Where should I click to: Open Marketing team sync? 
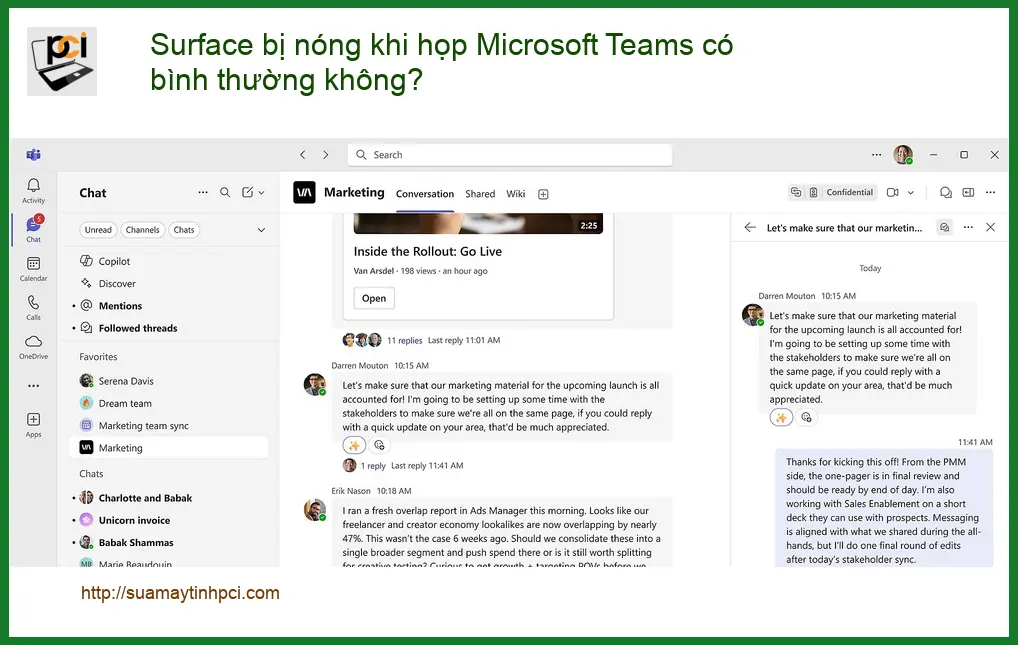[169, 425]
